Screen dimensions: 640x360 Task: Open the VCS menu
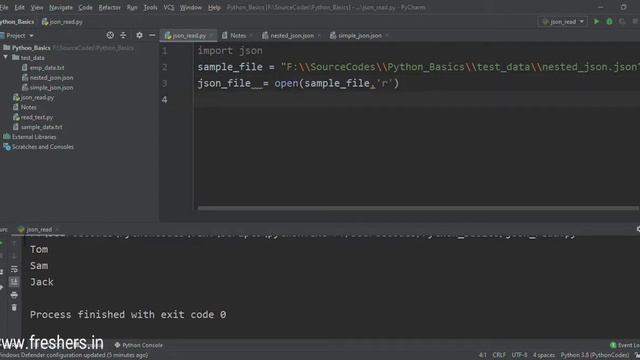[169, 7]
